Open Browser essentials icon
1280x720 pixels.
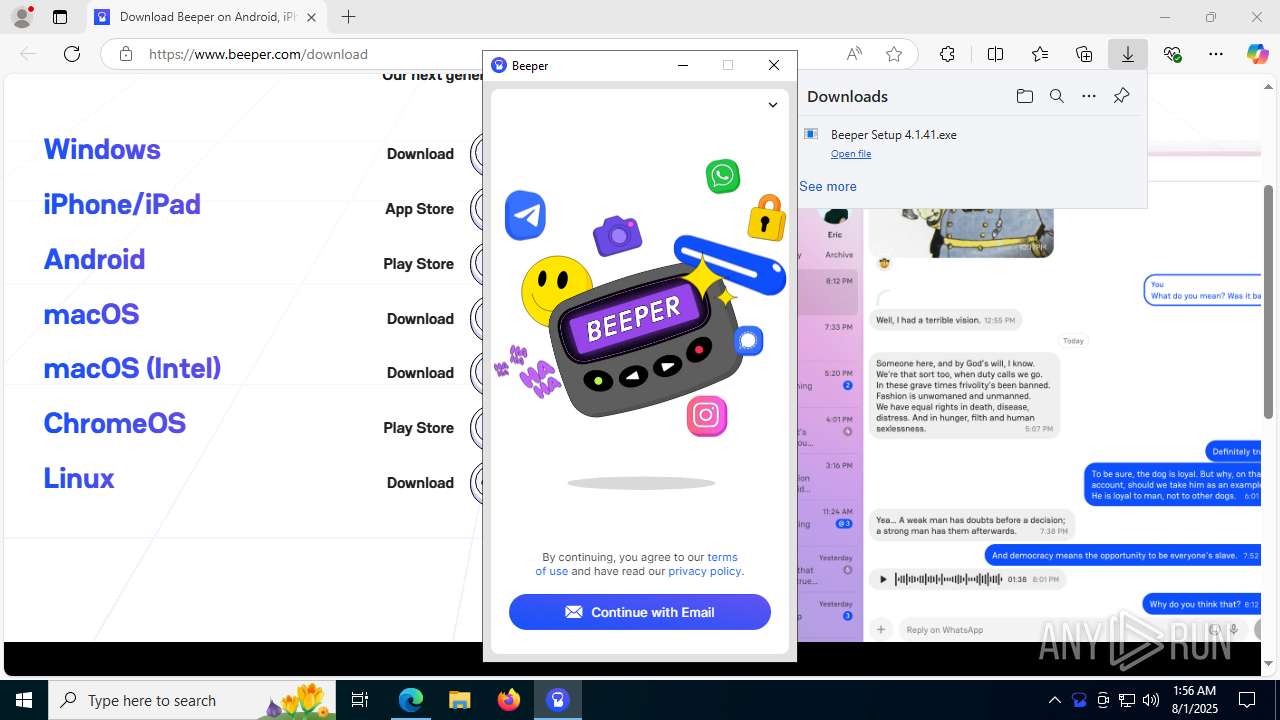[1172, 54]
